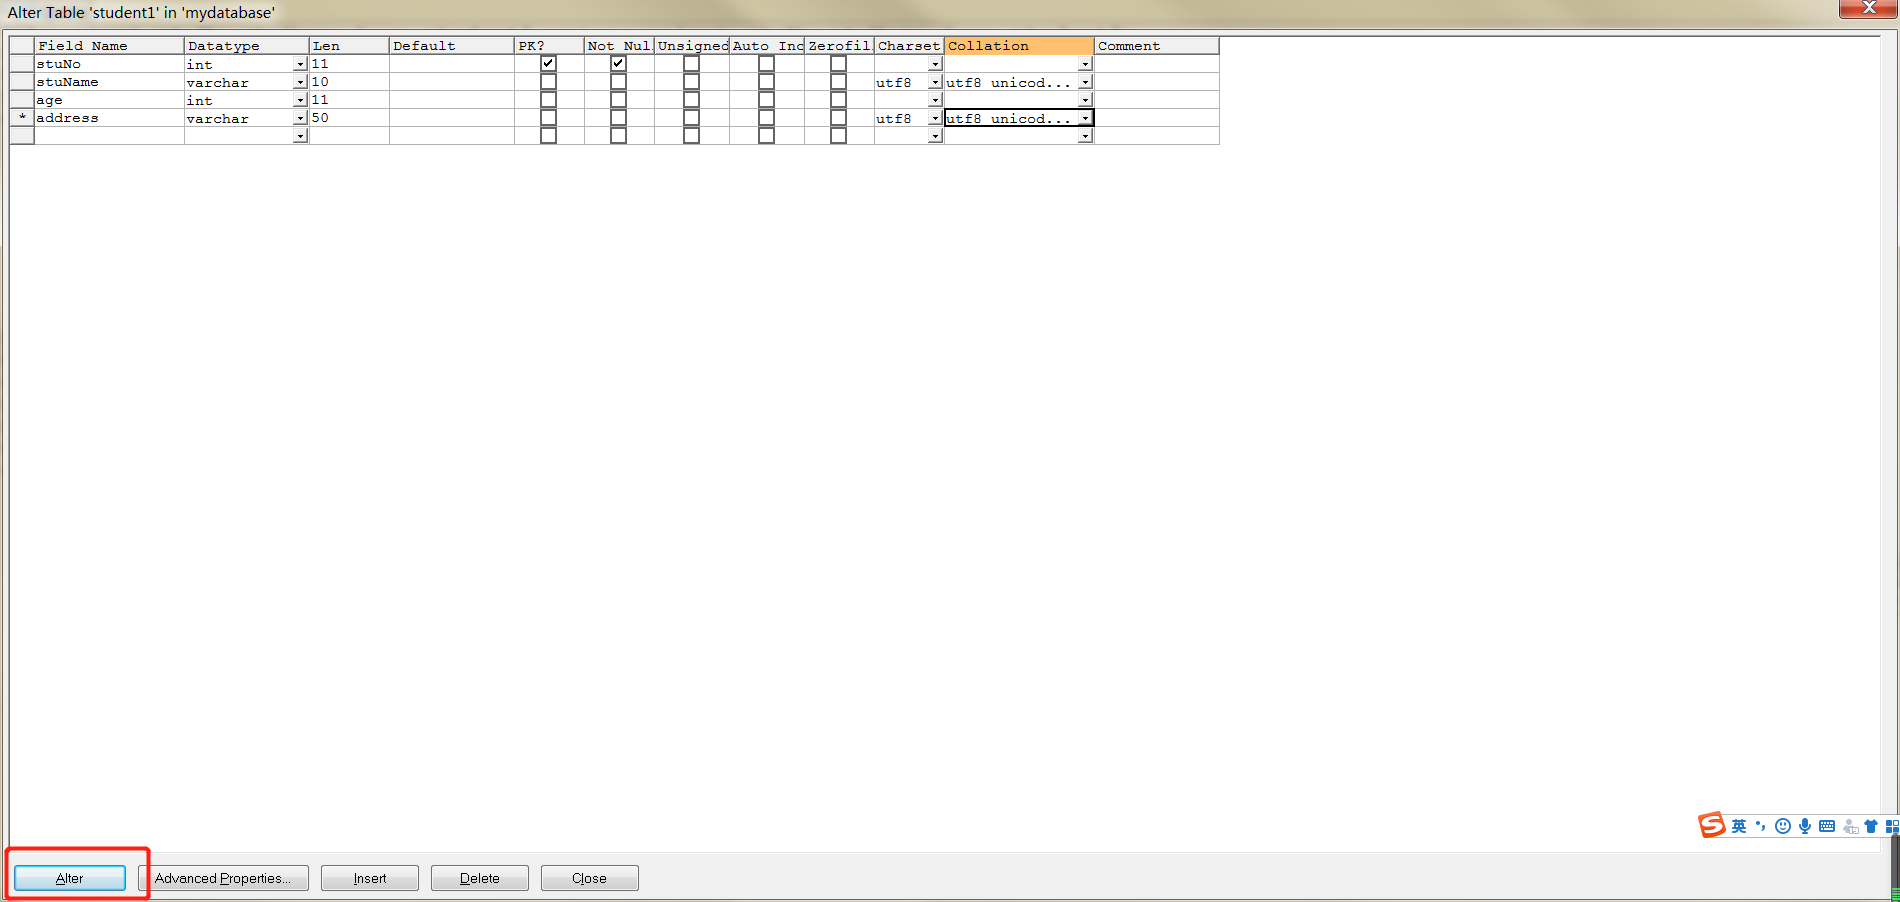Toggle punctuation mode icon on Sogou toolbar

point(1760,826)
